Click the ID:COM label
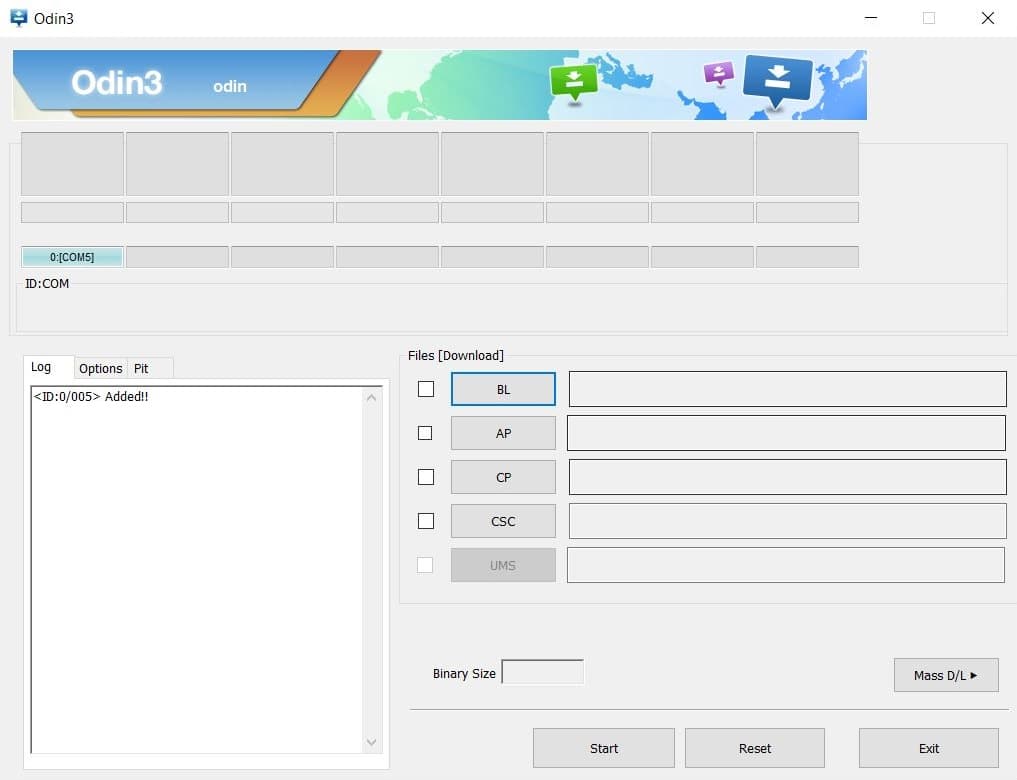Viewport: 1017px width, 780px height. pyautogui.click(x=47, y=283)
